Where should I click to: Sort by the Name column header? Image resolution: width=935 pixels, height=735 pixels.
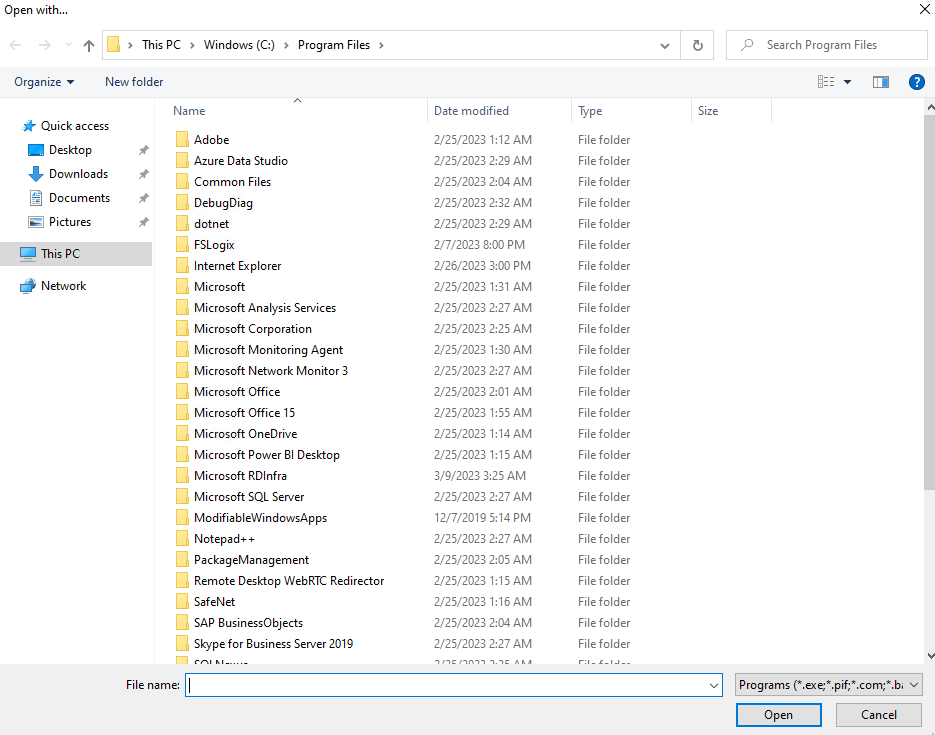point(189,111)
